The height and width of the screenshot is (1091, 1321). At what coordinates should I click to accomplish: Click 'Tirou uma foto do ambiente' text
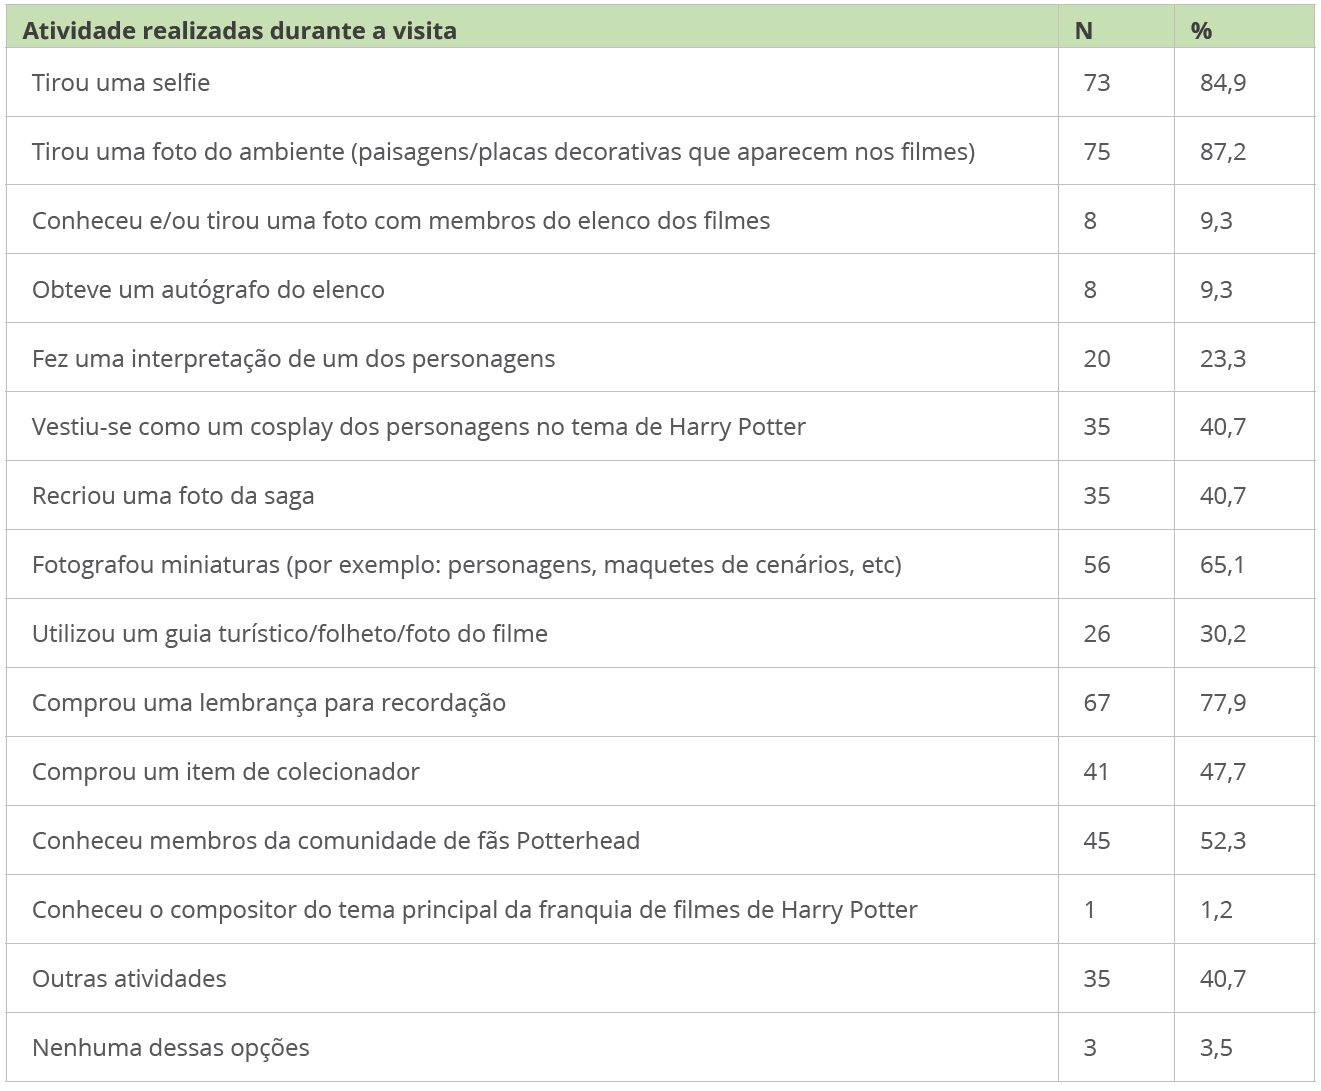click(503, 152)
